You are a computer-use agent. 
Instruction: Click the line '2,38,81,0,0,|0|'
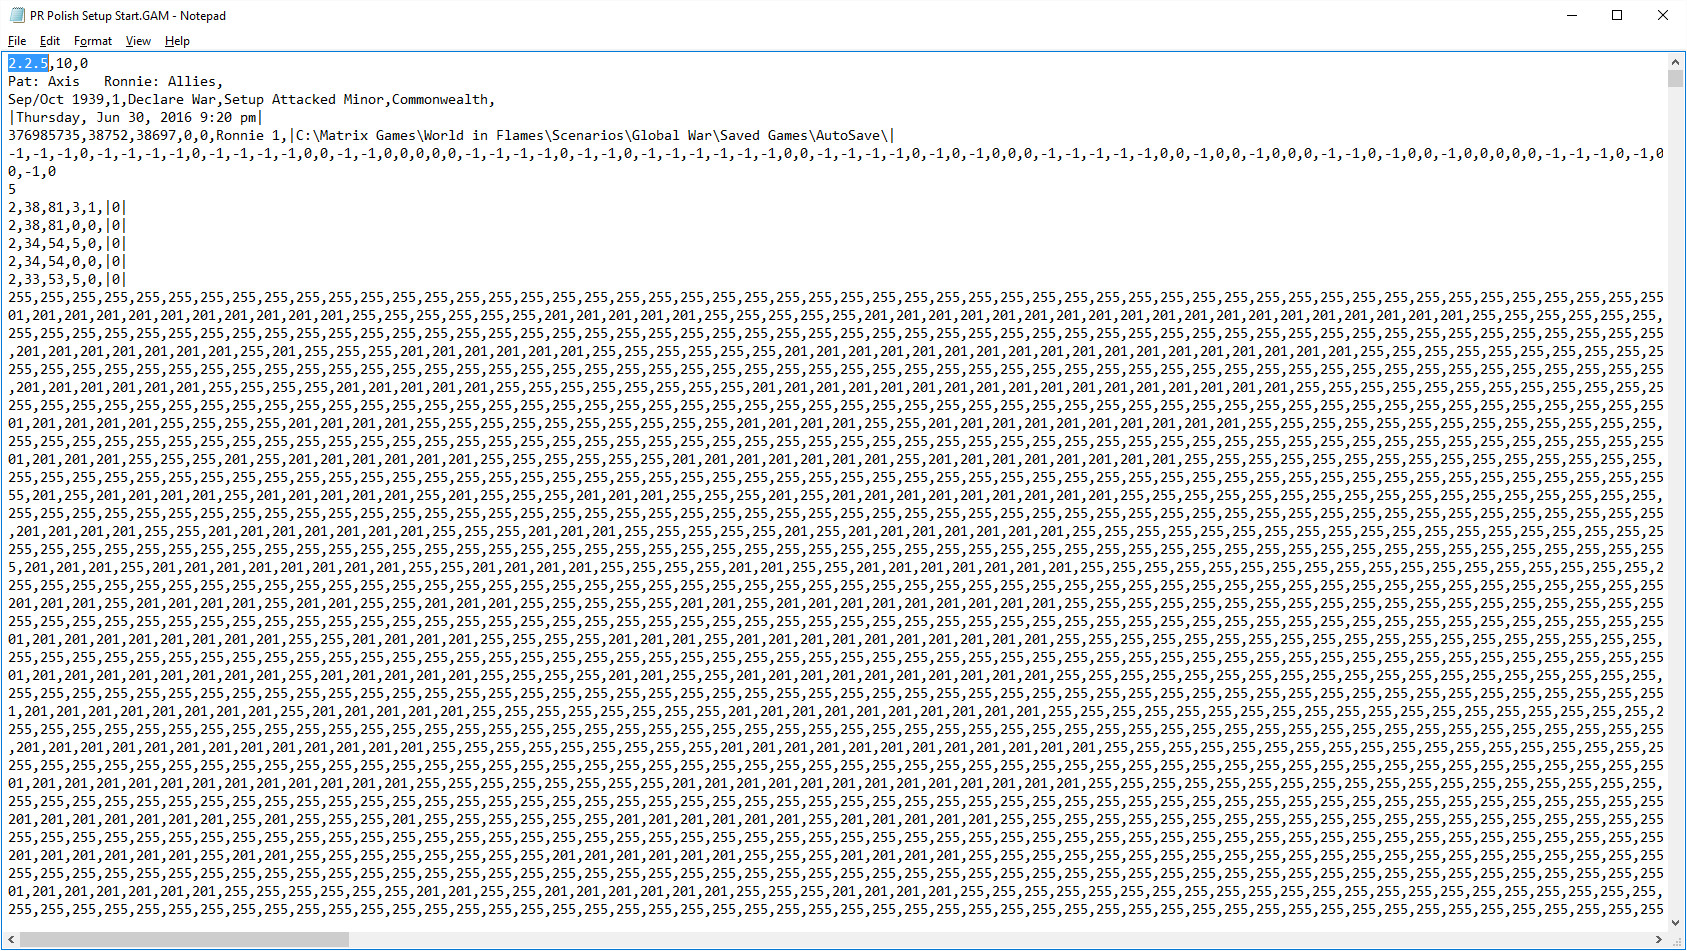(x=68, y=225)
